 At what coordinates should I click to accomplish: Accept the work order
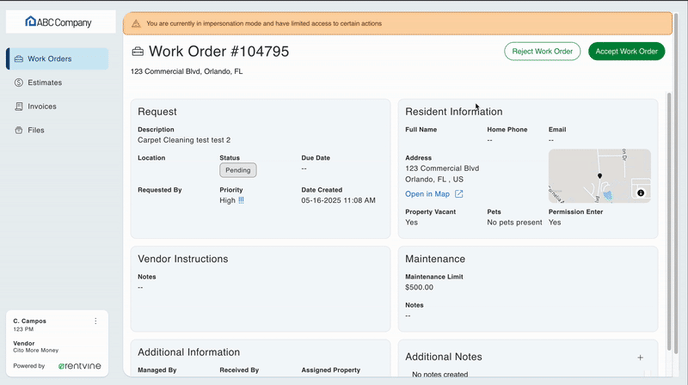tap(627, 51)
